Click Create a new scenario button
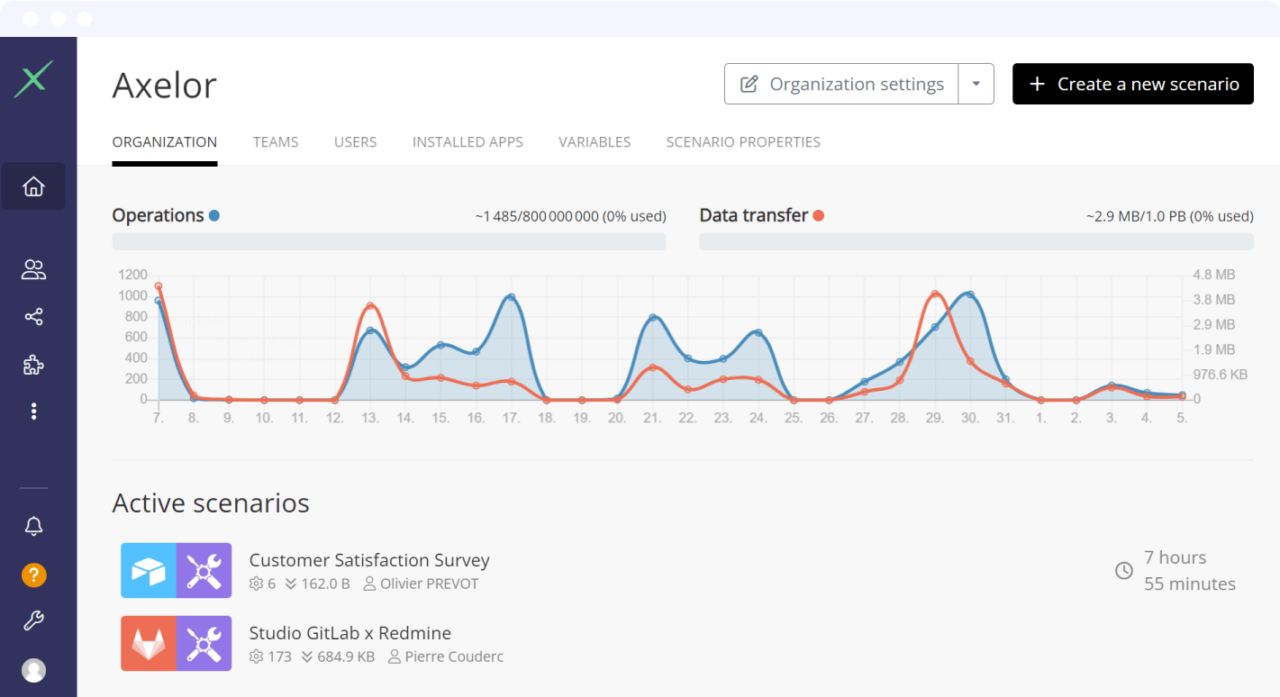The image size is (1280, 697). tap(1133, 84)
